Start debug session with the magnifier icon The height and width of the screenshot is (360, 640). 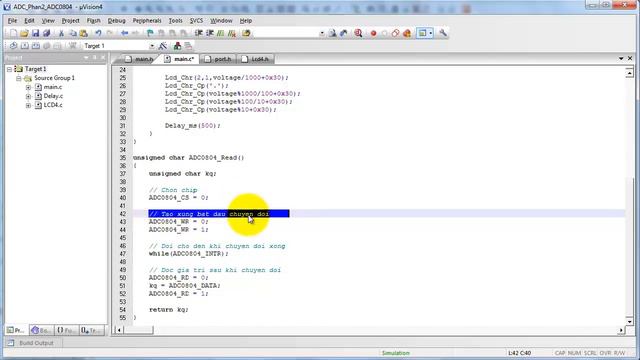[x=358, y=33]
